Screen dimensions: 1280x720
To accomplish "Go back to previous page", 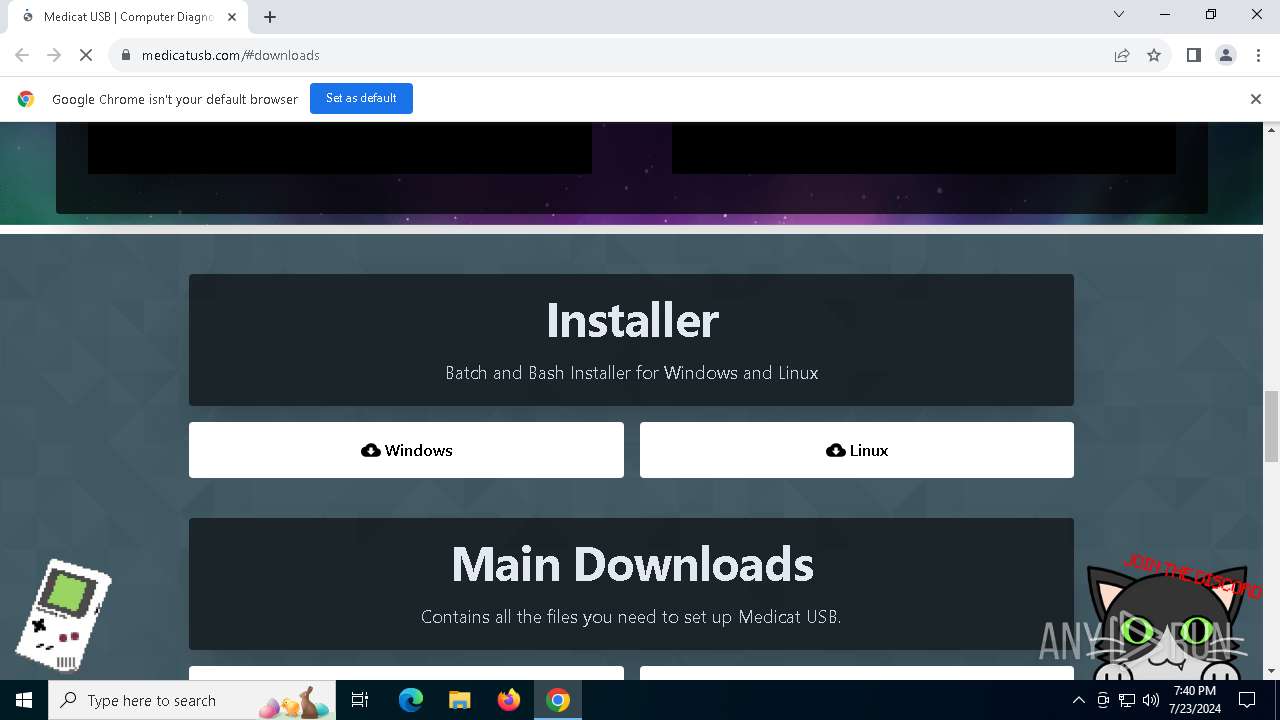I will 22,55.
